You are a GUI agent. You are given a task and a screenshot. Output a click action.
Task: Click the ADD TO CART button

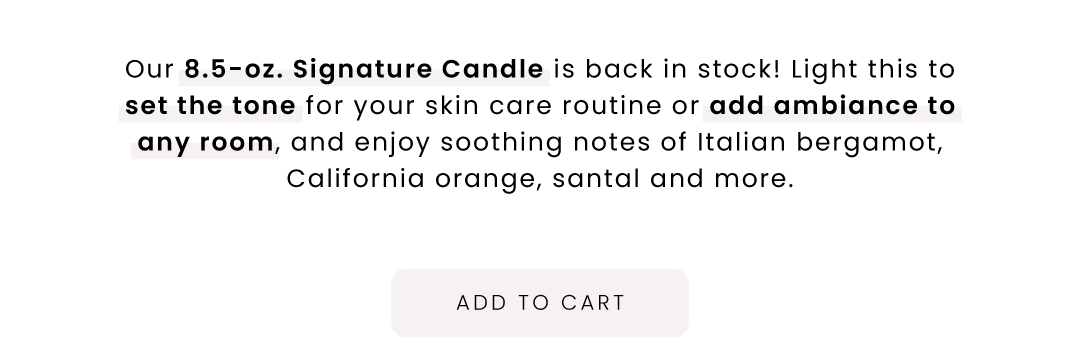pyautogui.click(x=539, y=303)
